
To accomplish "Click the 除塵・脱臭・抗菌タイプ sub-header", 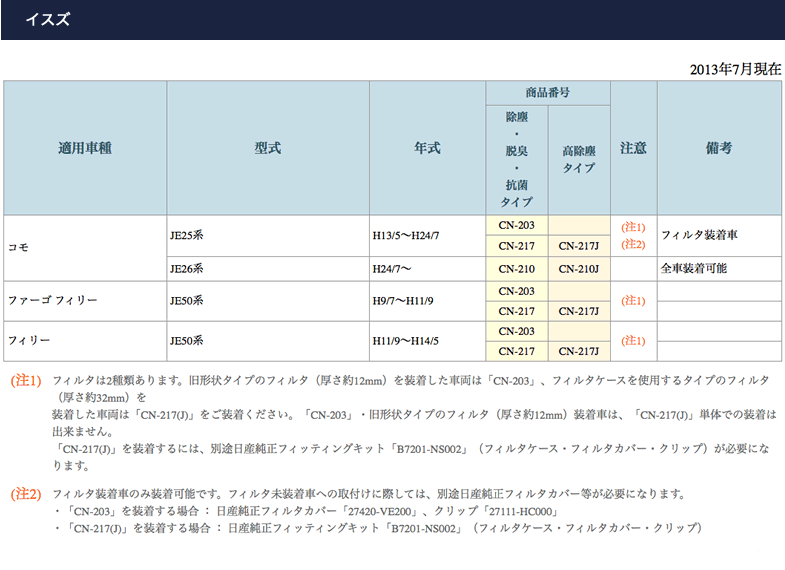I will [x=517, y=160].
